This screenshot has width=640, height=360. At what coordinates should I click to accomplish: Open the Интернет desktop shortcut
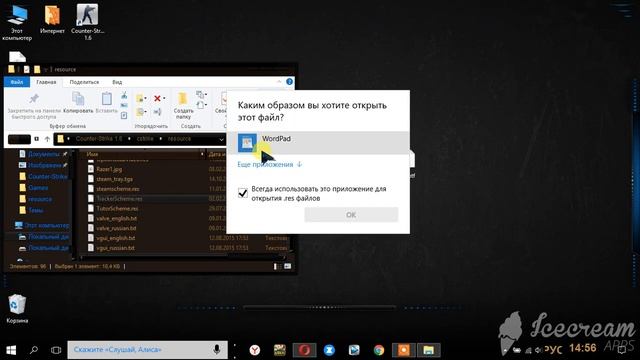52,20
